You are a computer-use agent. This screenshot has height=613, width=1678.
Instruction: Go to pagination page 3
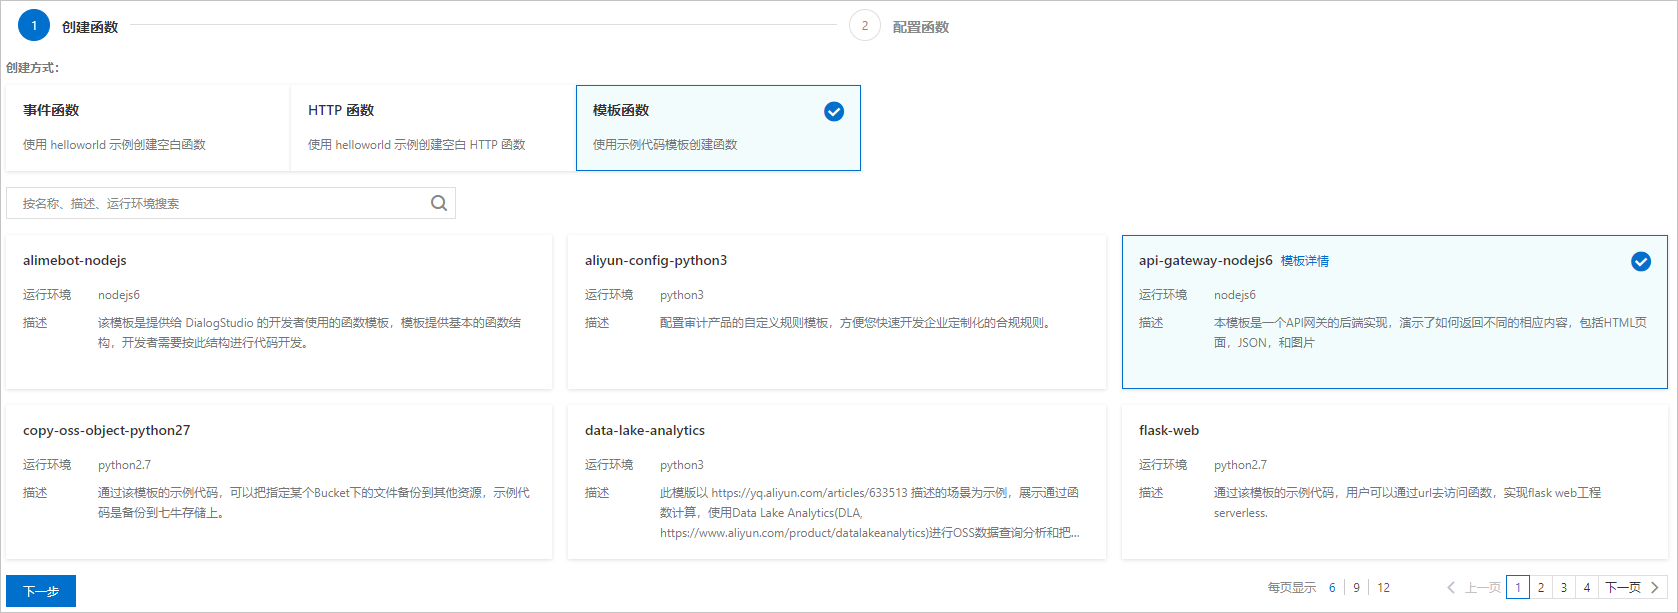[1564, 587]
